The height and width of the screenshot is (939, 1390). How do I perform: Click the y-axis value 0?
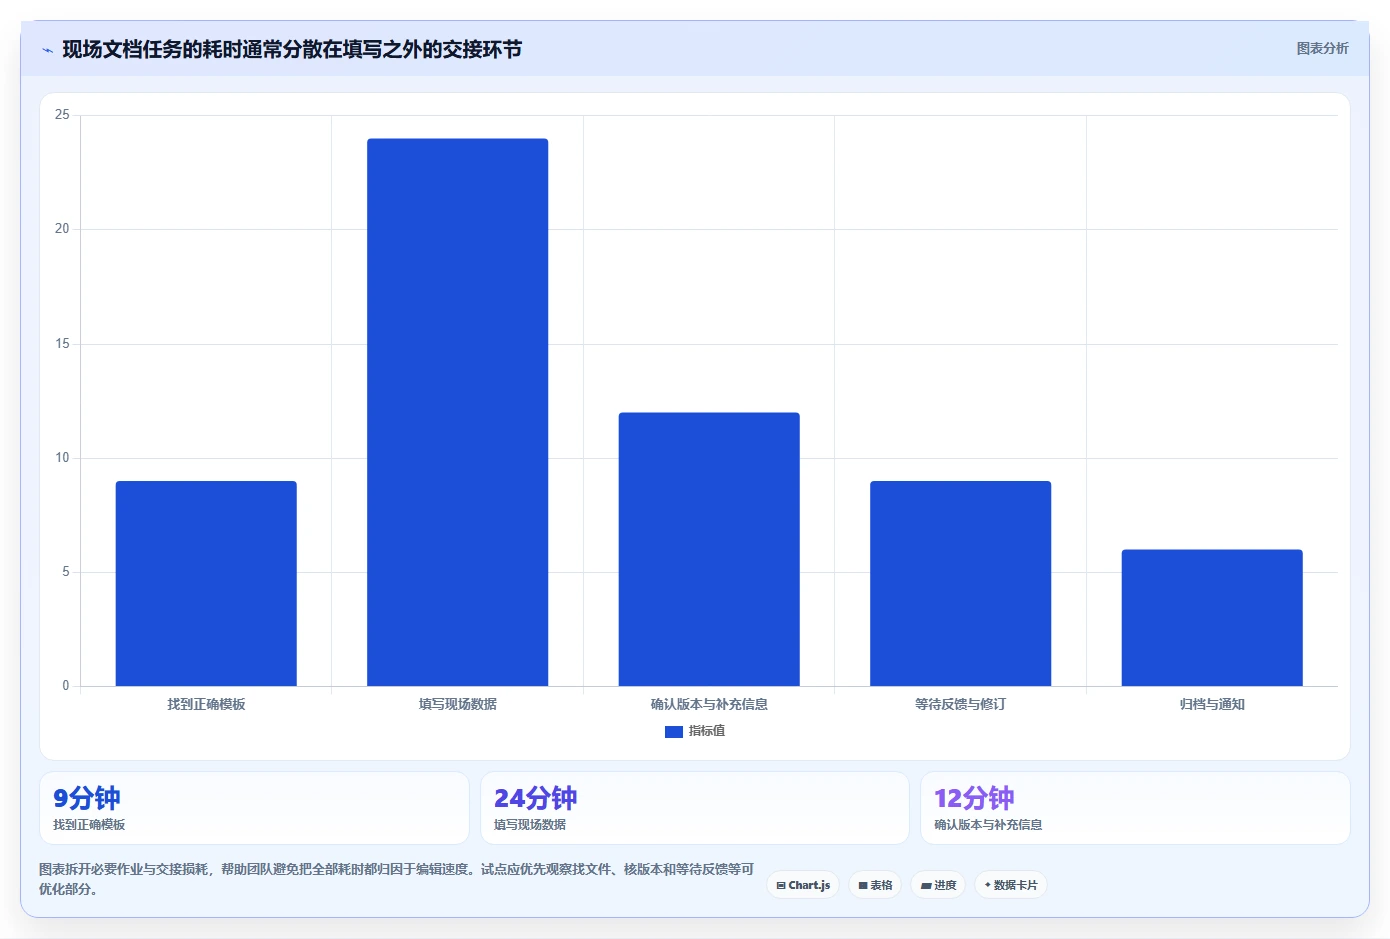tap(66, 686)
